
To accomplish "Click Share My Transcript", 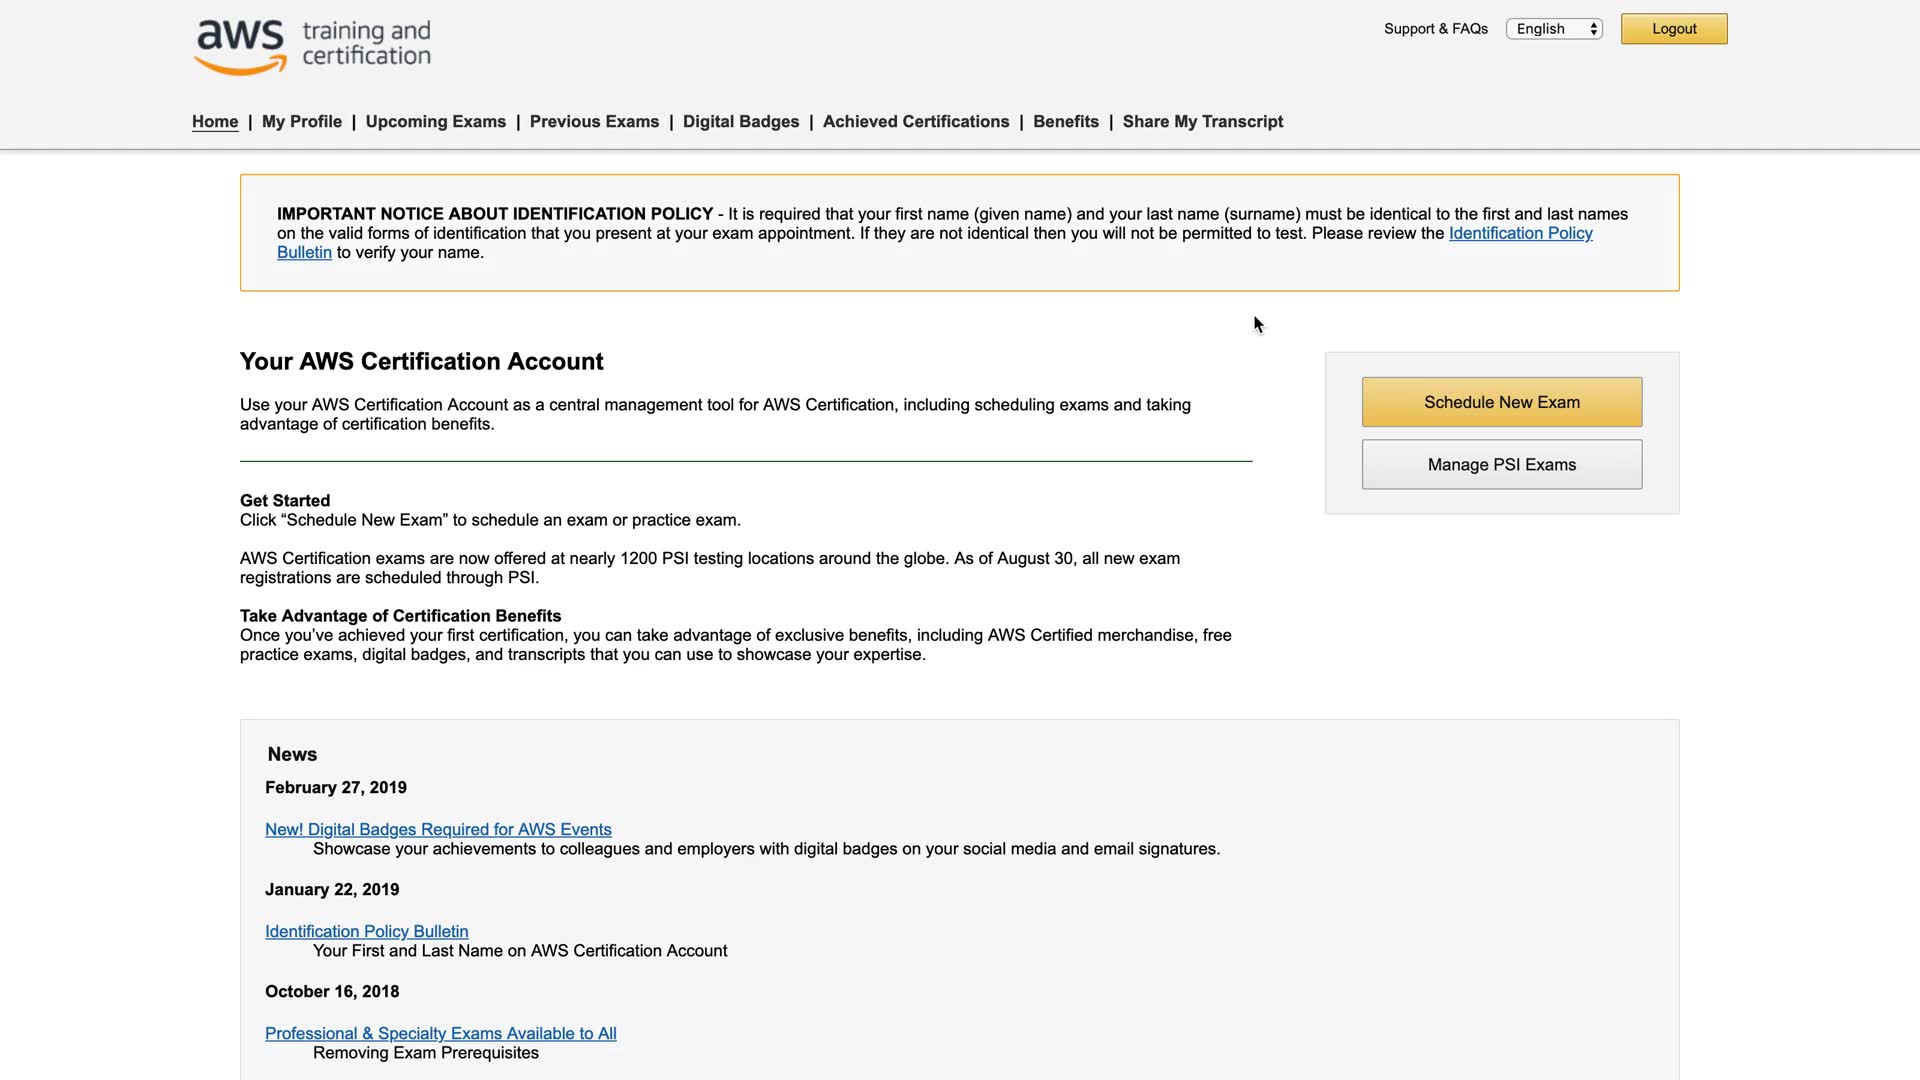I will 1202,121.
